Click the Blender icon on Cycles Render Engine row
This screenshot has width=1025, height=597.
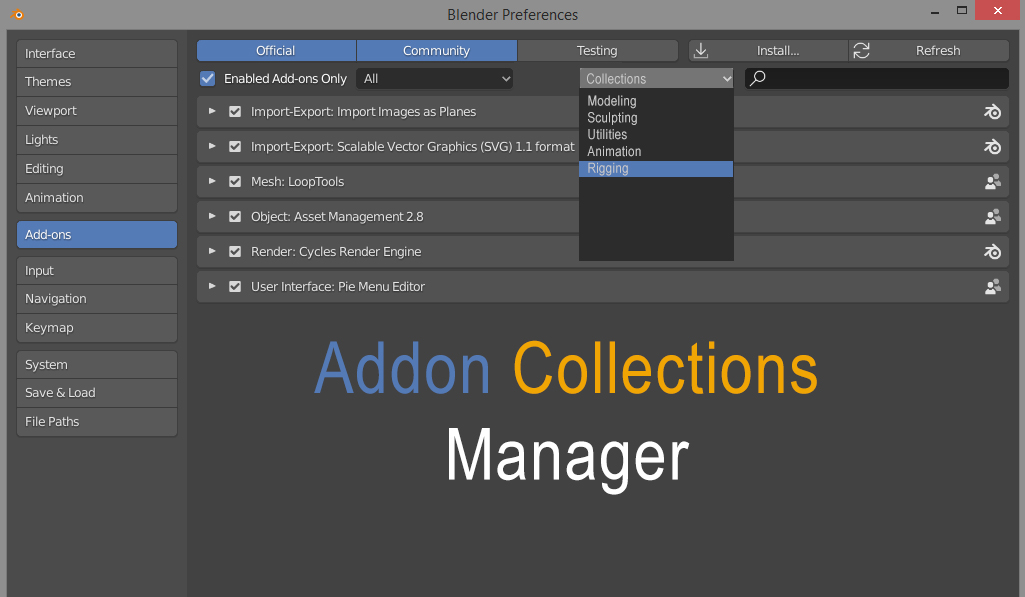point(992,252)
